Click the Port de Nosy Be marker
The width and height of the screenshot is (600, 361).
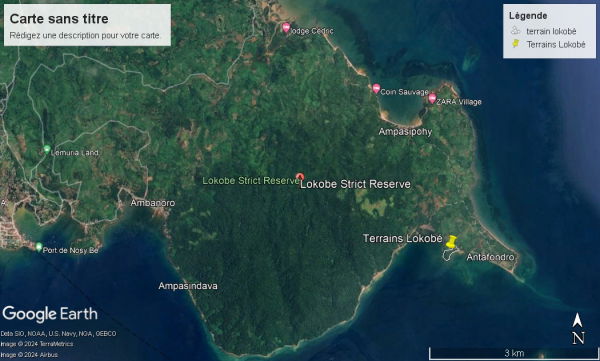tap(39, 247)
